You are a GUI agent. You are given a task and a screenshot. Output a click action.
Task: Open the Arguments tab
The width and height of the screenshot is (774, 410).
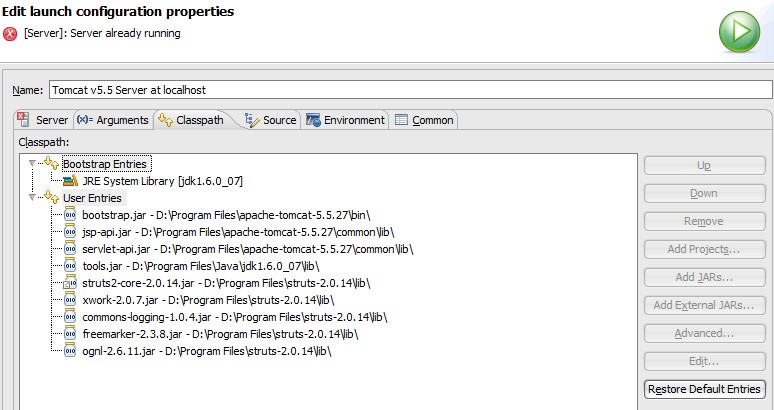pyautogui.click(x=113, y=120)
